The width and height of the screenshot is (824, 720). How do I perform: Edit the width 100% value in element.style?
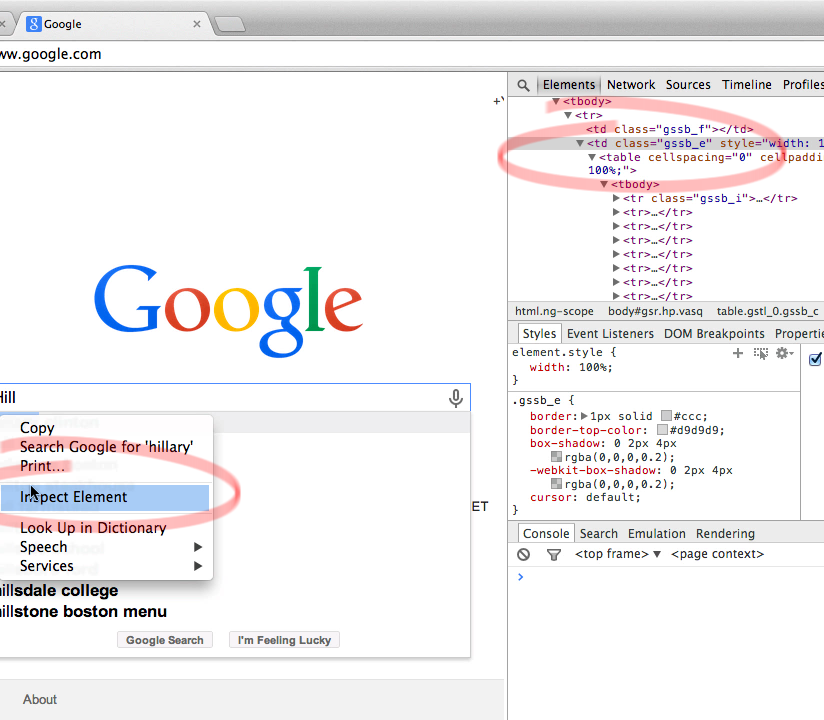(x=595, y=367)
